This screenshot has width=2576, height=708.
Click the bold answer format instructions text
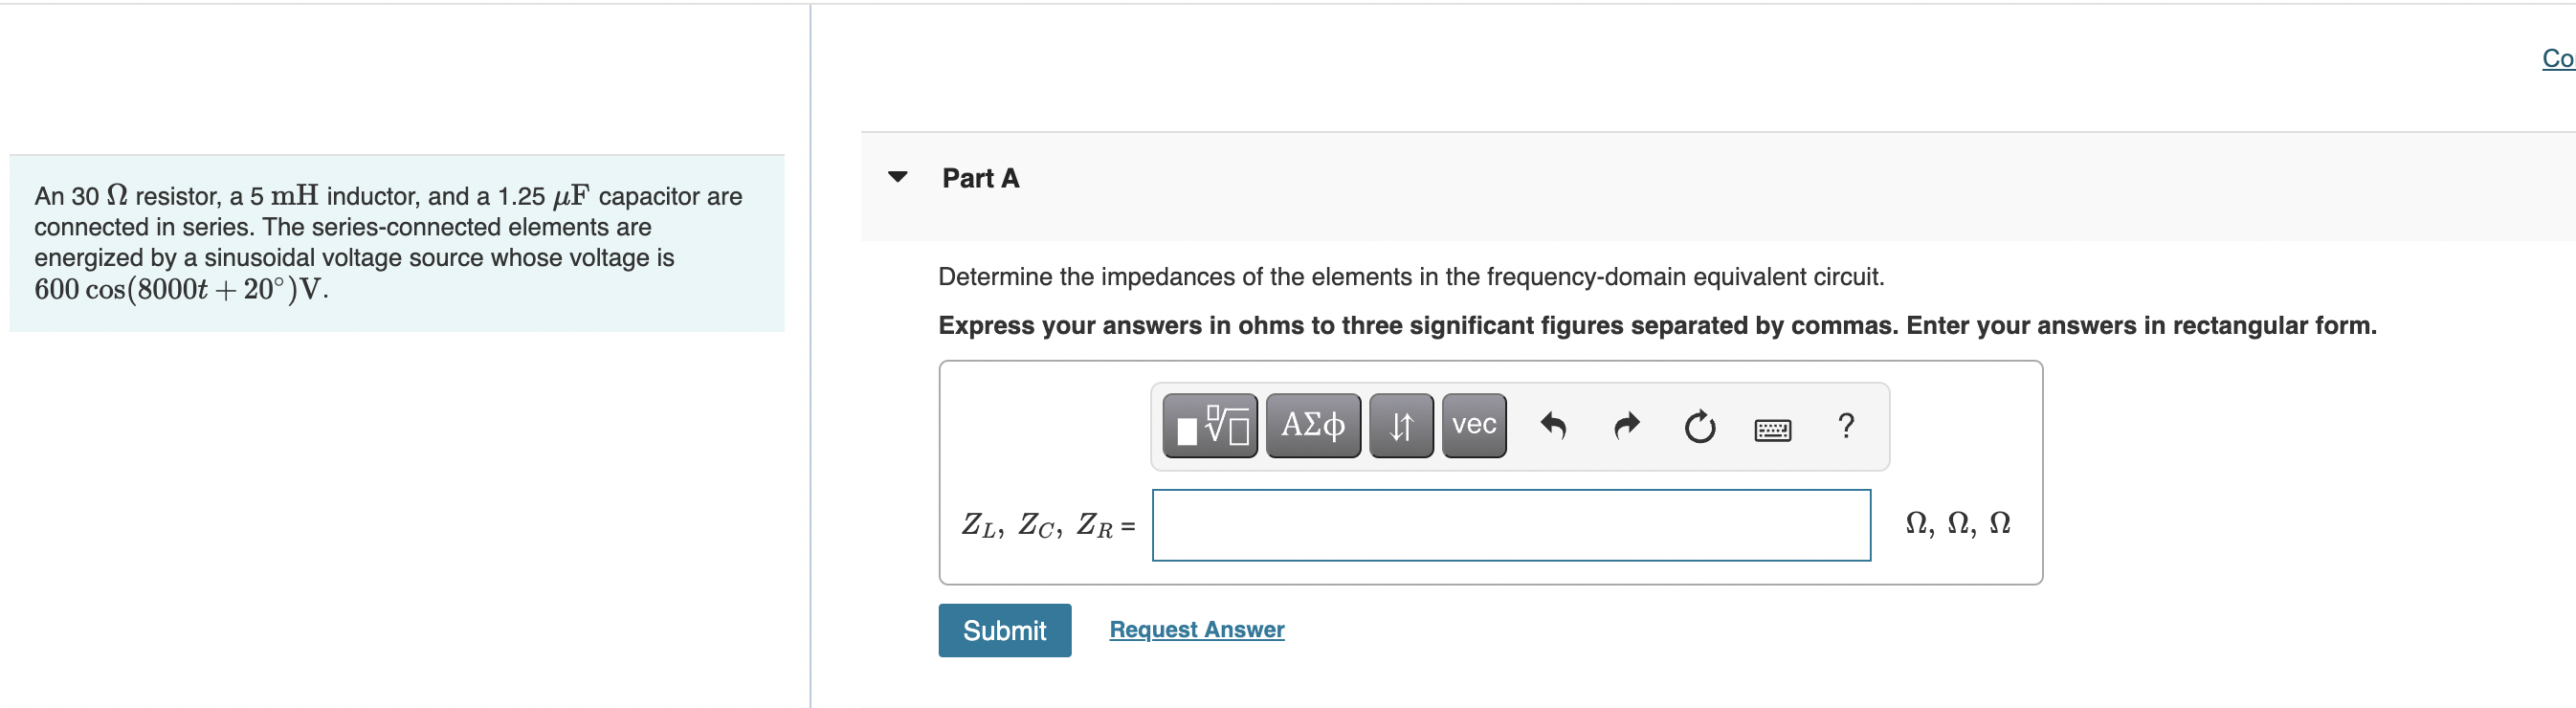tap(1657, 325)
